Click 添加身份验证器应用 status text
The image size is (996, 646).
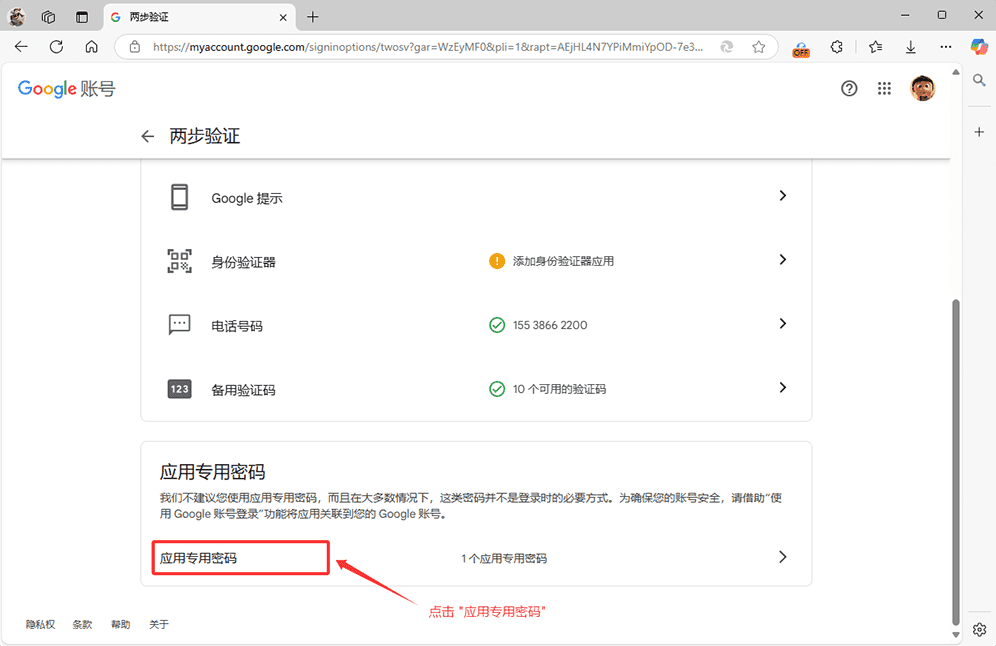563,261
